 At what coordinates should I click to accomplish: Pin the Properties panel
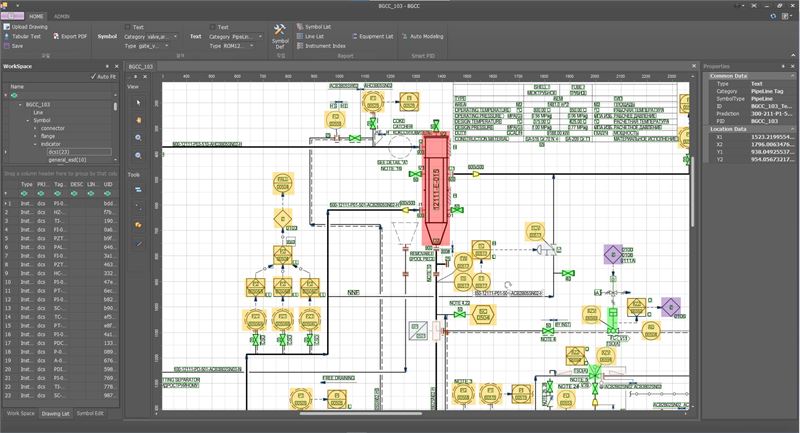783,66
